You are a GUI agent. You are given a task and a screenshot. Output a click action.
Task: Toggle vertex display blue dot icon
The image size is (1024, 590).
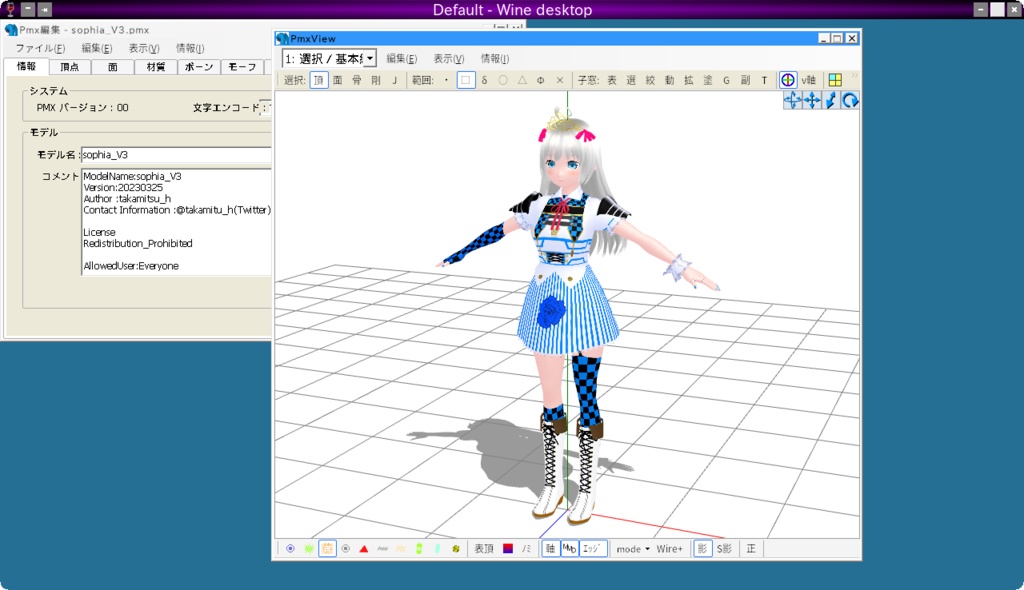tap(291, 549)
